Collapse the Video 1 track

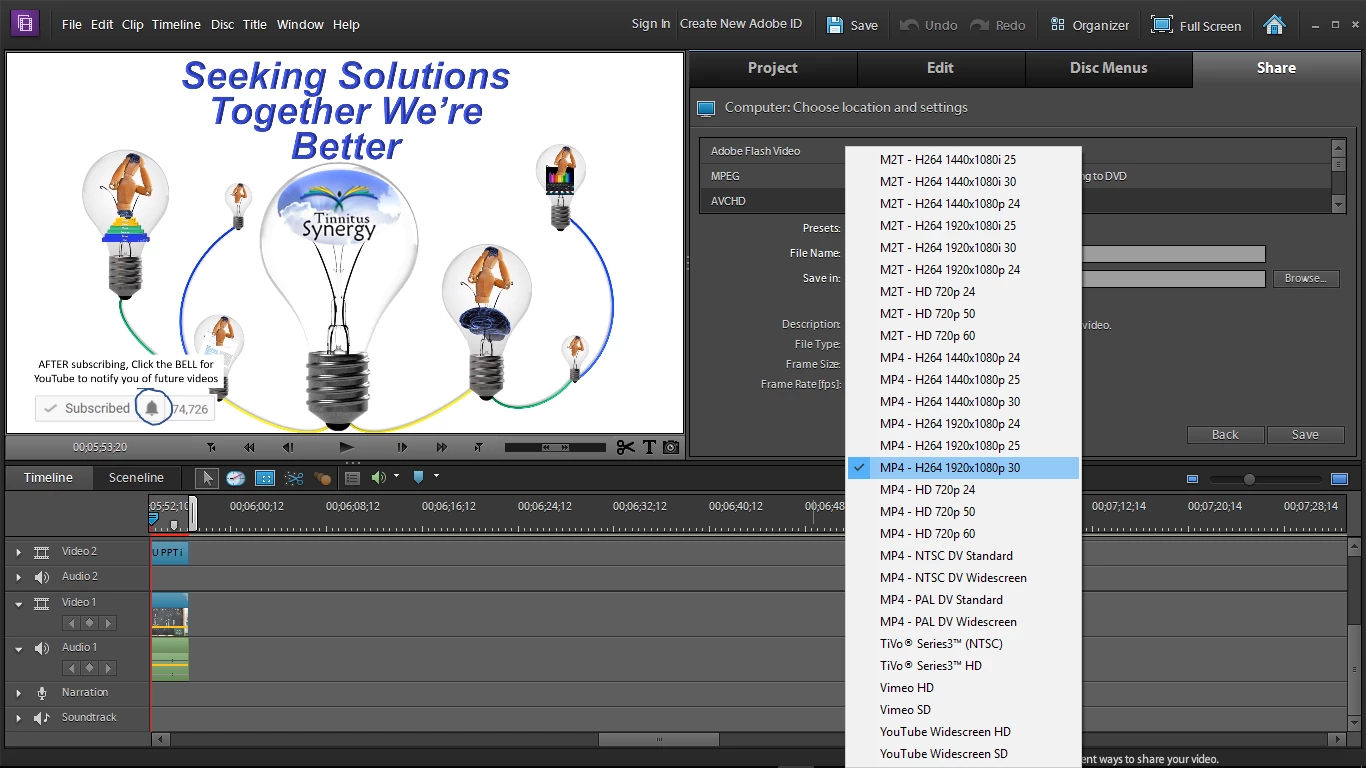tap(18, 604)
